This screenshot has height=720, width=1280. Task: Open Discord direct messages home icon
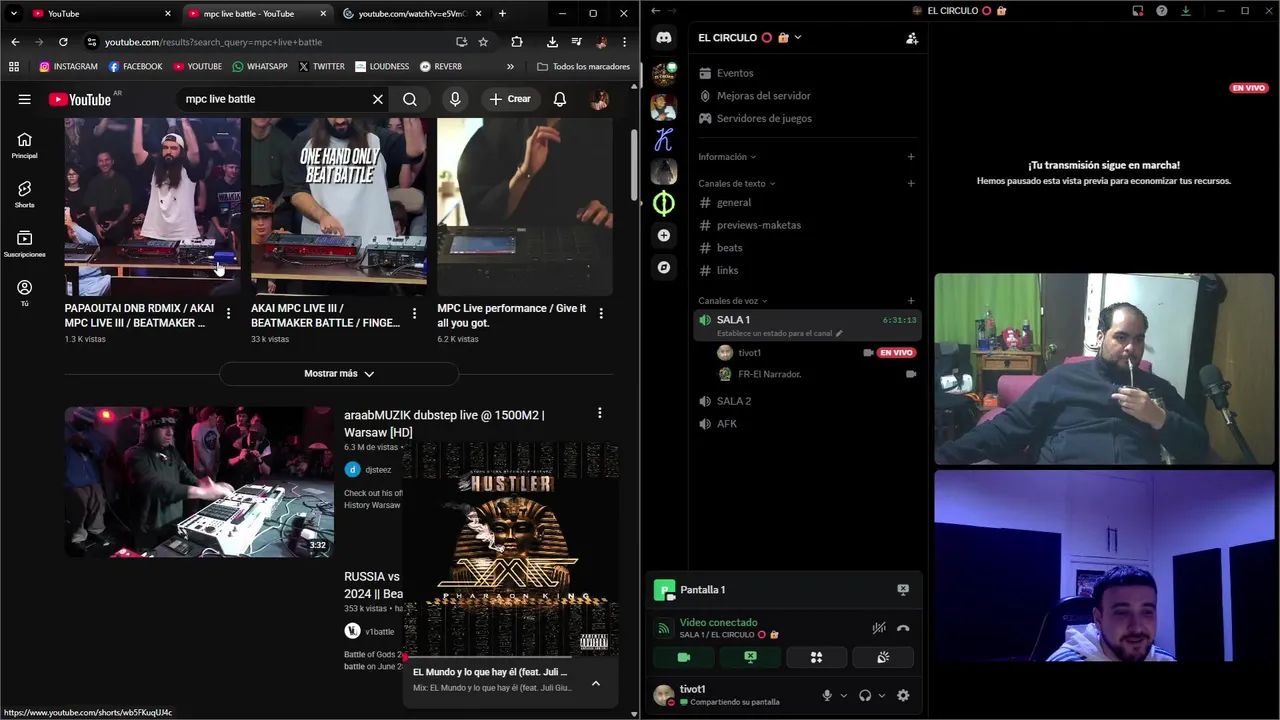pyautogui.click(x=664, y=37)
